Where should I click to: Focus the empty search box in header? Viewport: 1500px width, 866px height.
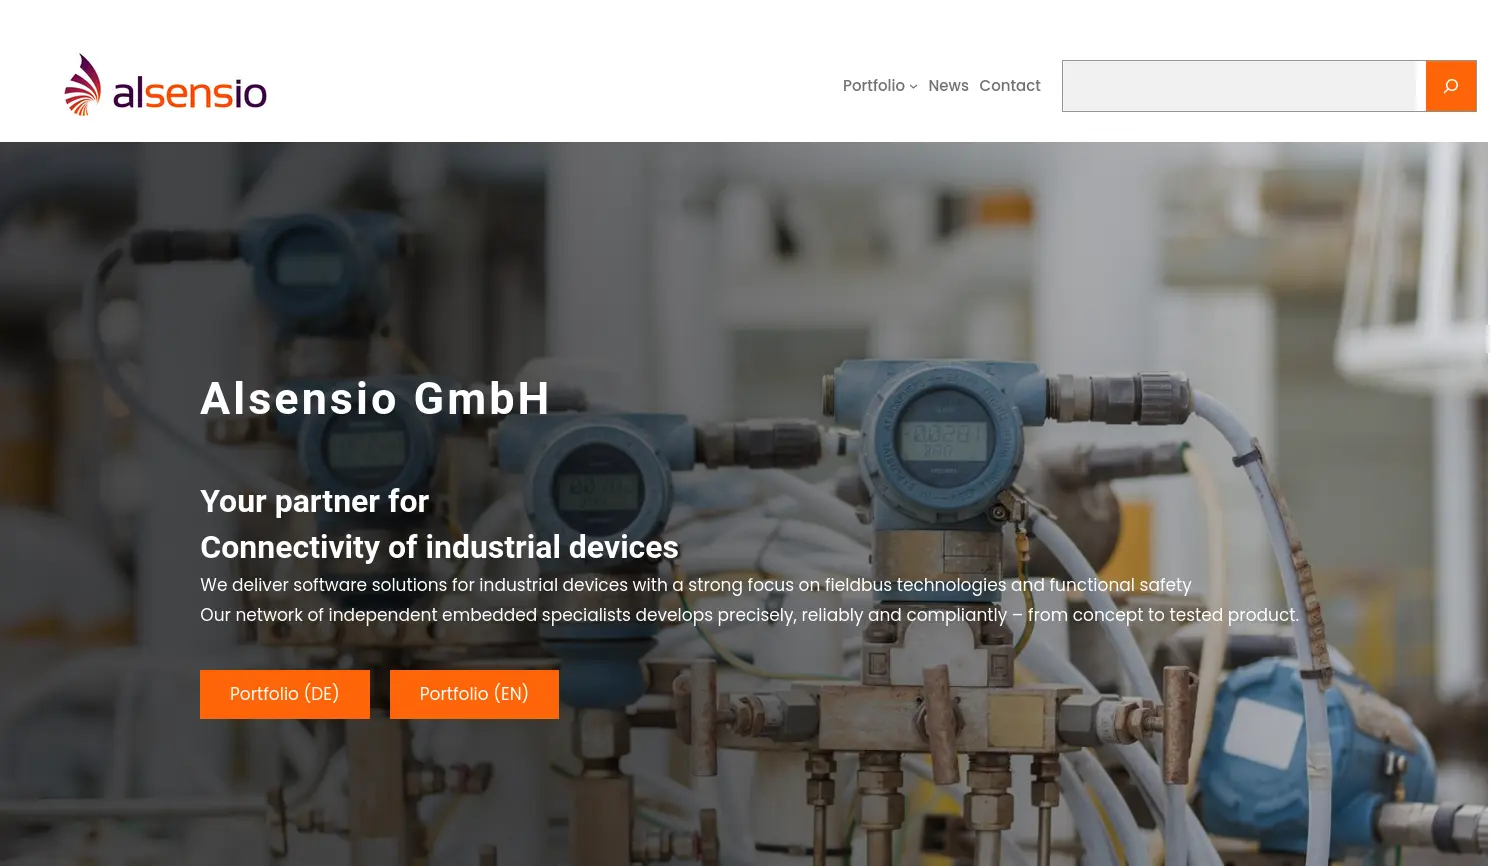pos(1243,86)
